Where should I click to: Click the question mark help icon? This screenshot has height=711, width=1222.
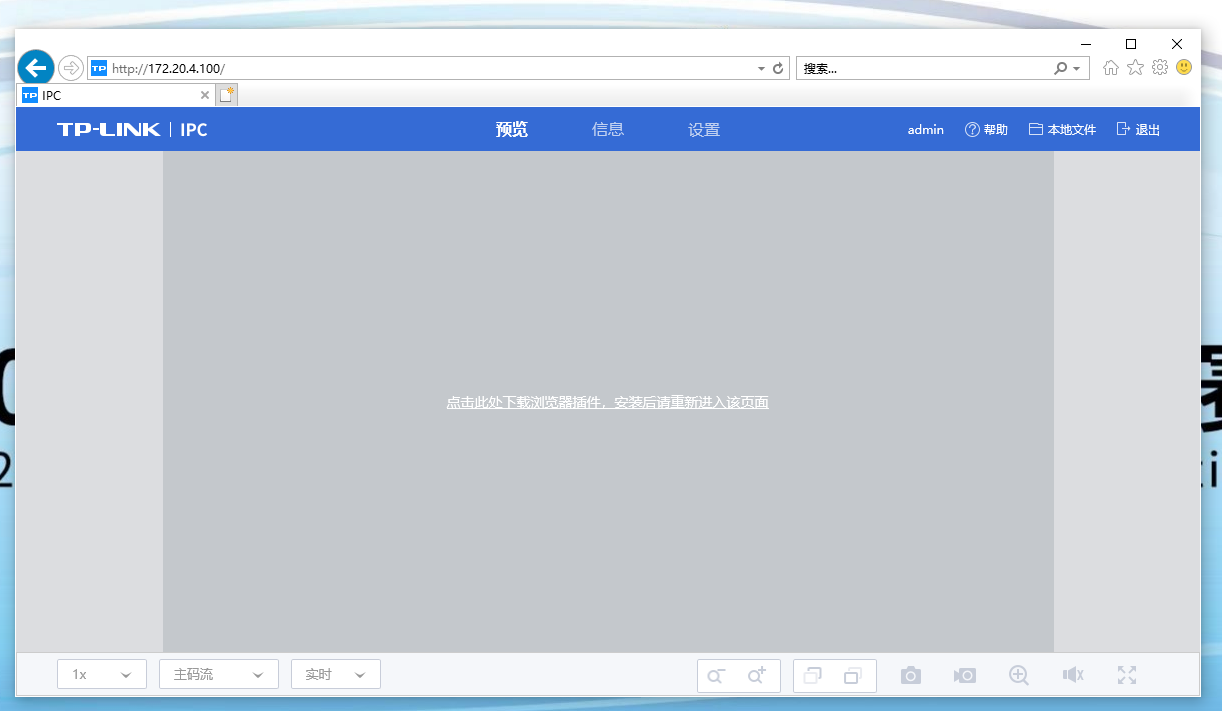(x=972, y=130)
